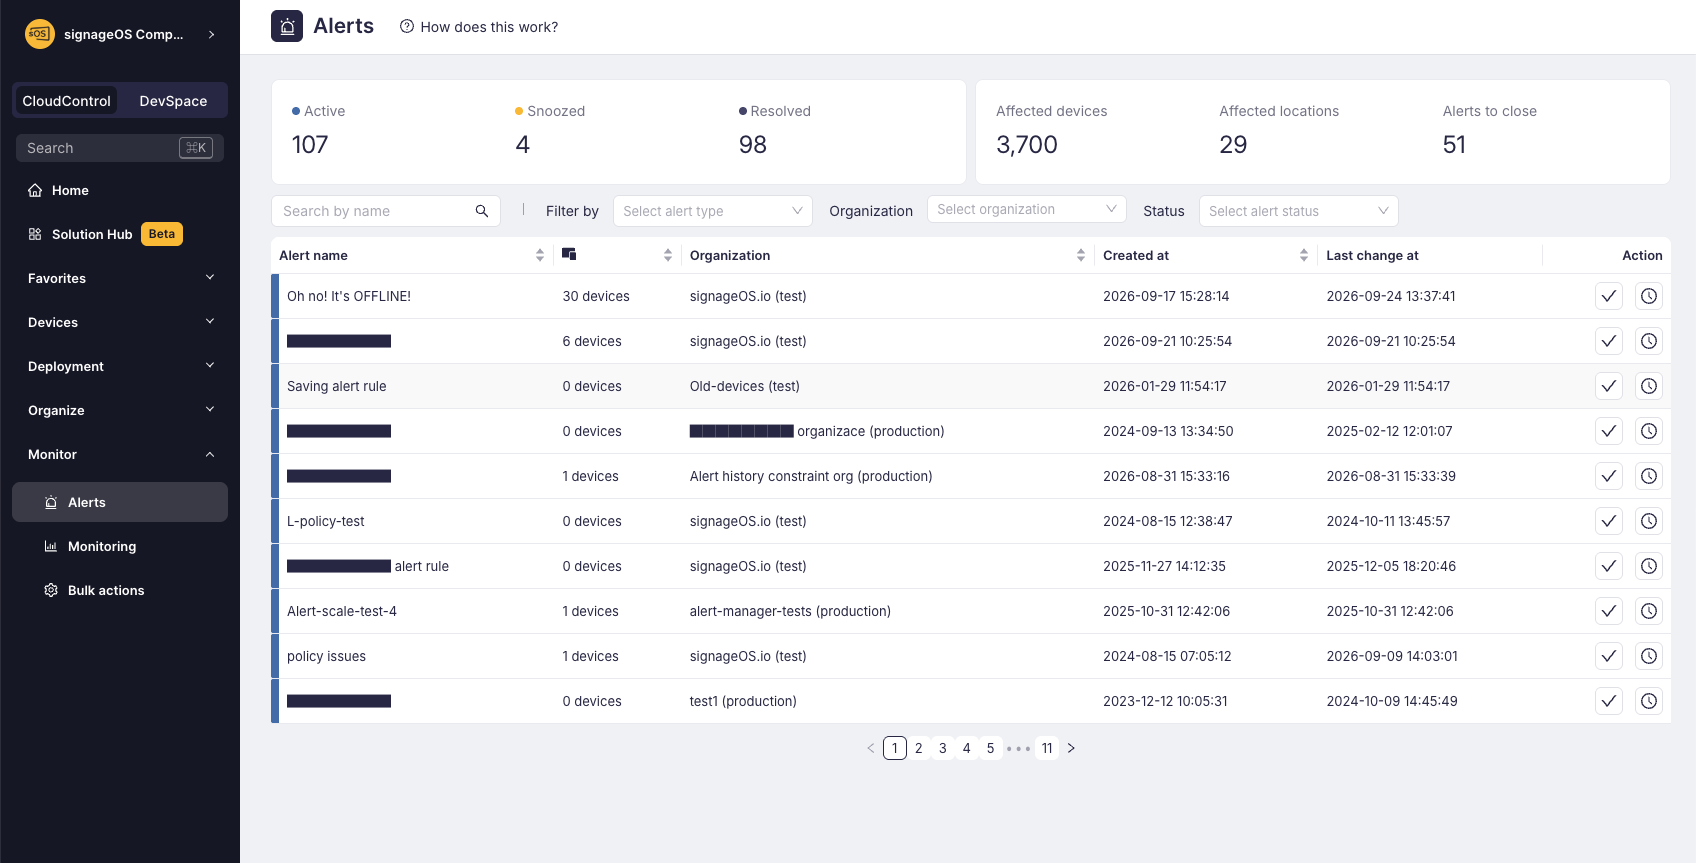This screenshot has width=1696, height=863.
Task: Resolve the alert for test1 (production)
Action: coord(1608,701)
